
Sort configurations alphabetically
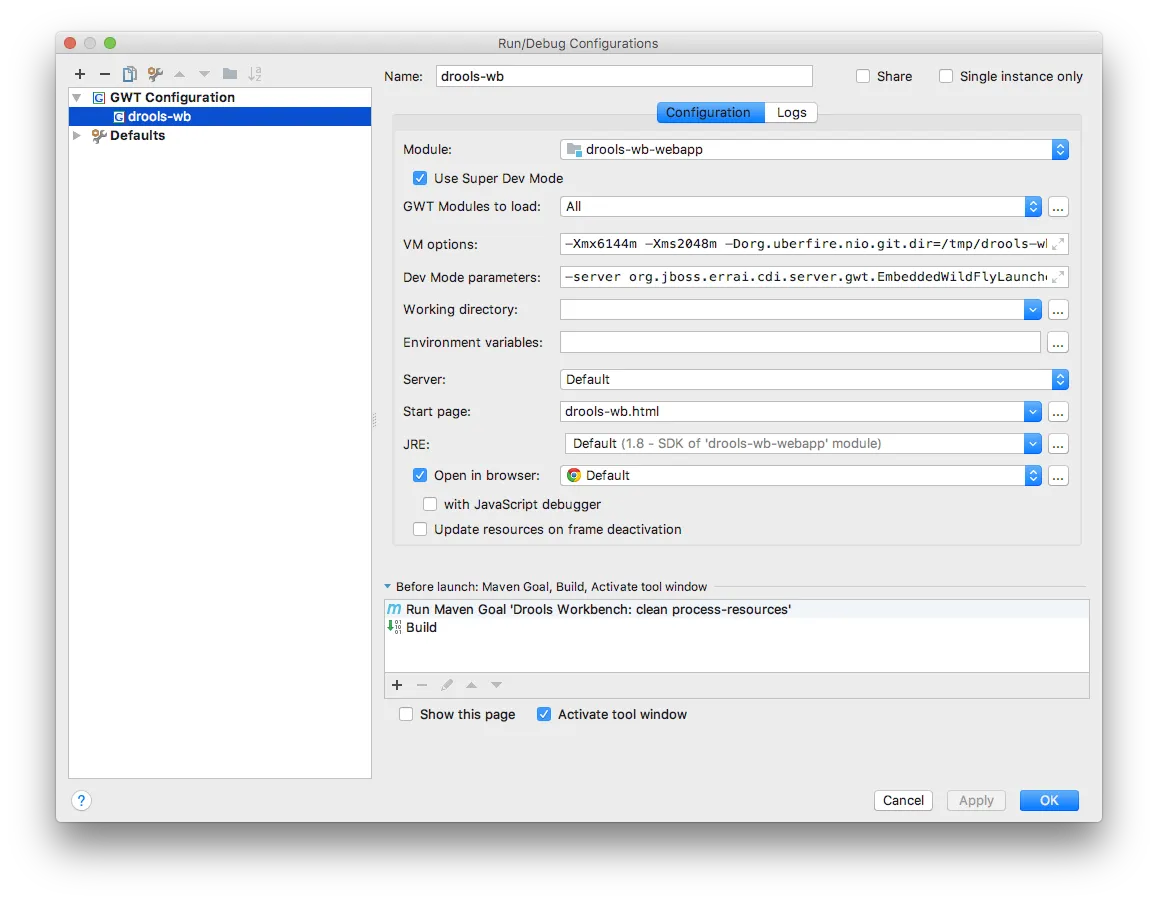[x=255, y=74]
